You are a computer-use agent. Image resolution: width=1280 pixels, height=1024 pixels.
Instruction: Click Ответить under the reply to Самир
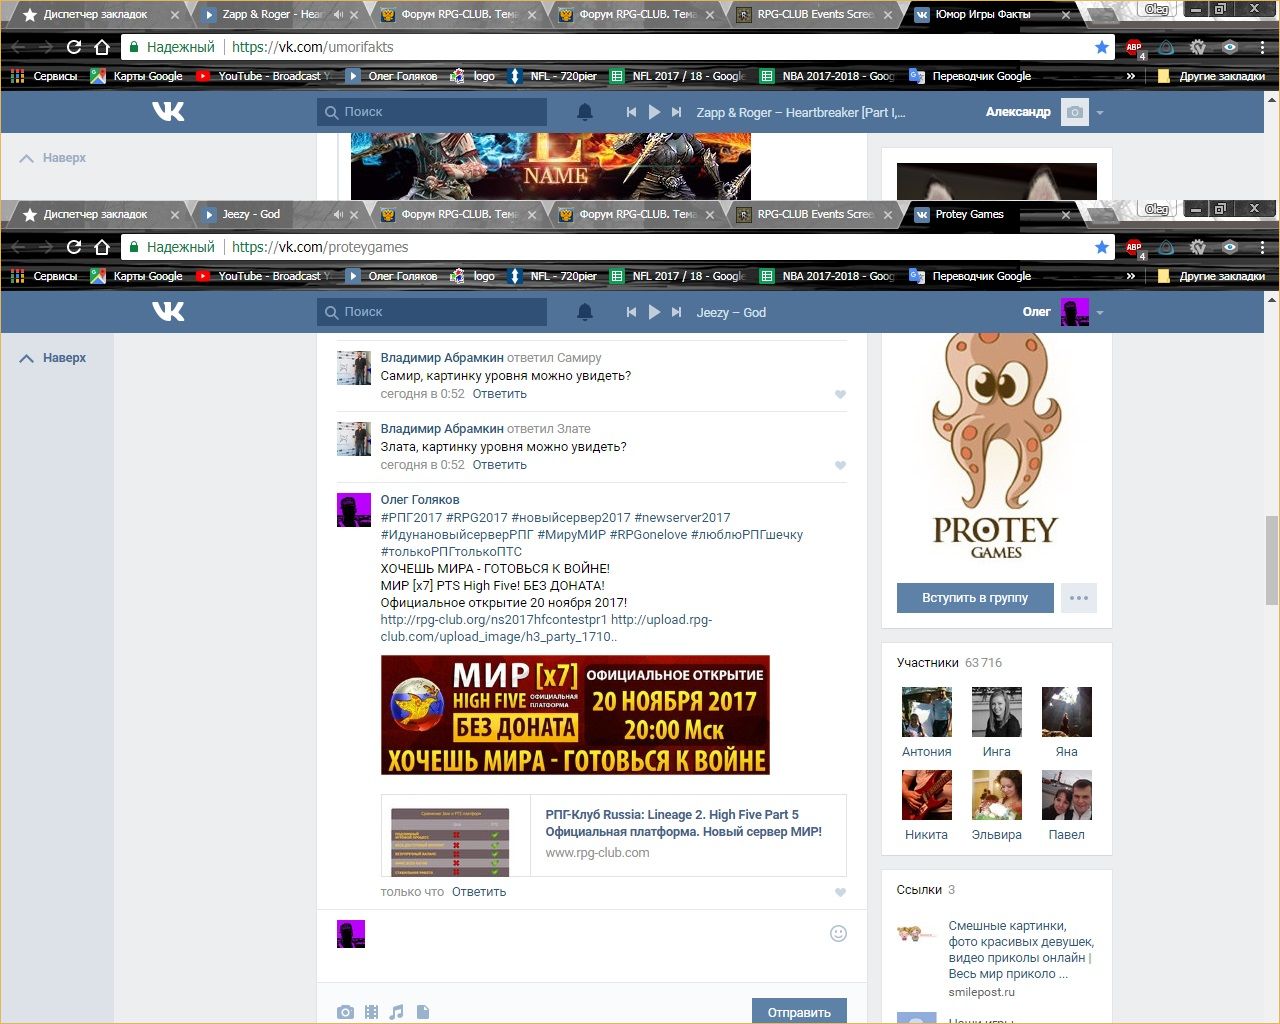click(499, 394)
